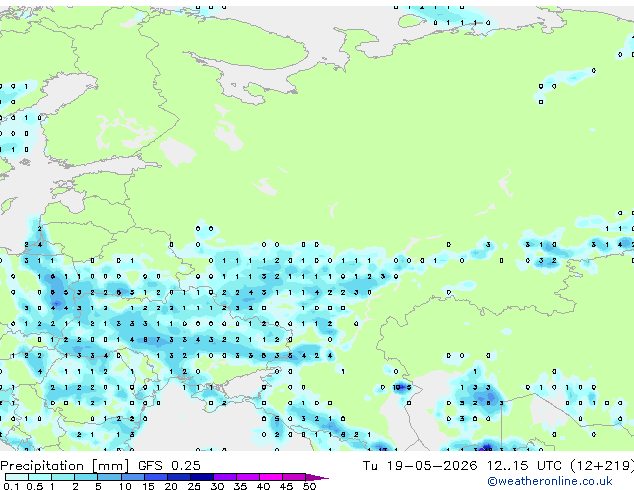The width and height of the screenshot is (634, 490).
Task: Click the 'GFS 0.25' model label
Action: tap(169, 465)
